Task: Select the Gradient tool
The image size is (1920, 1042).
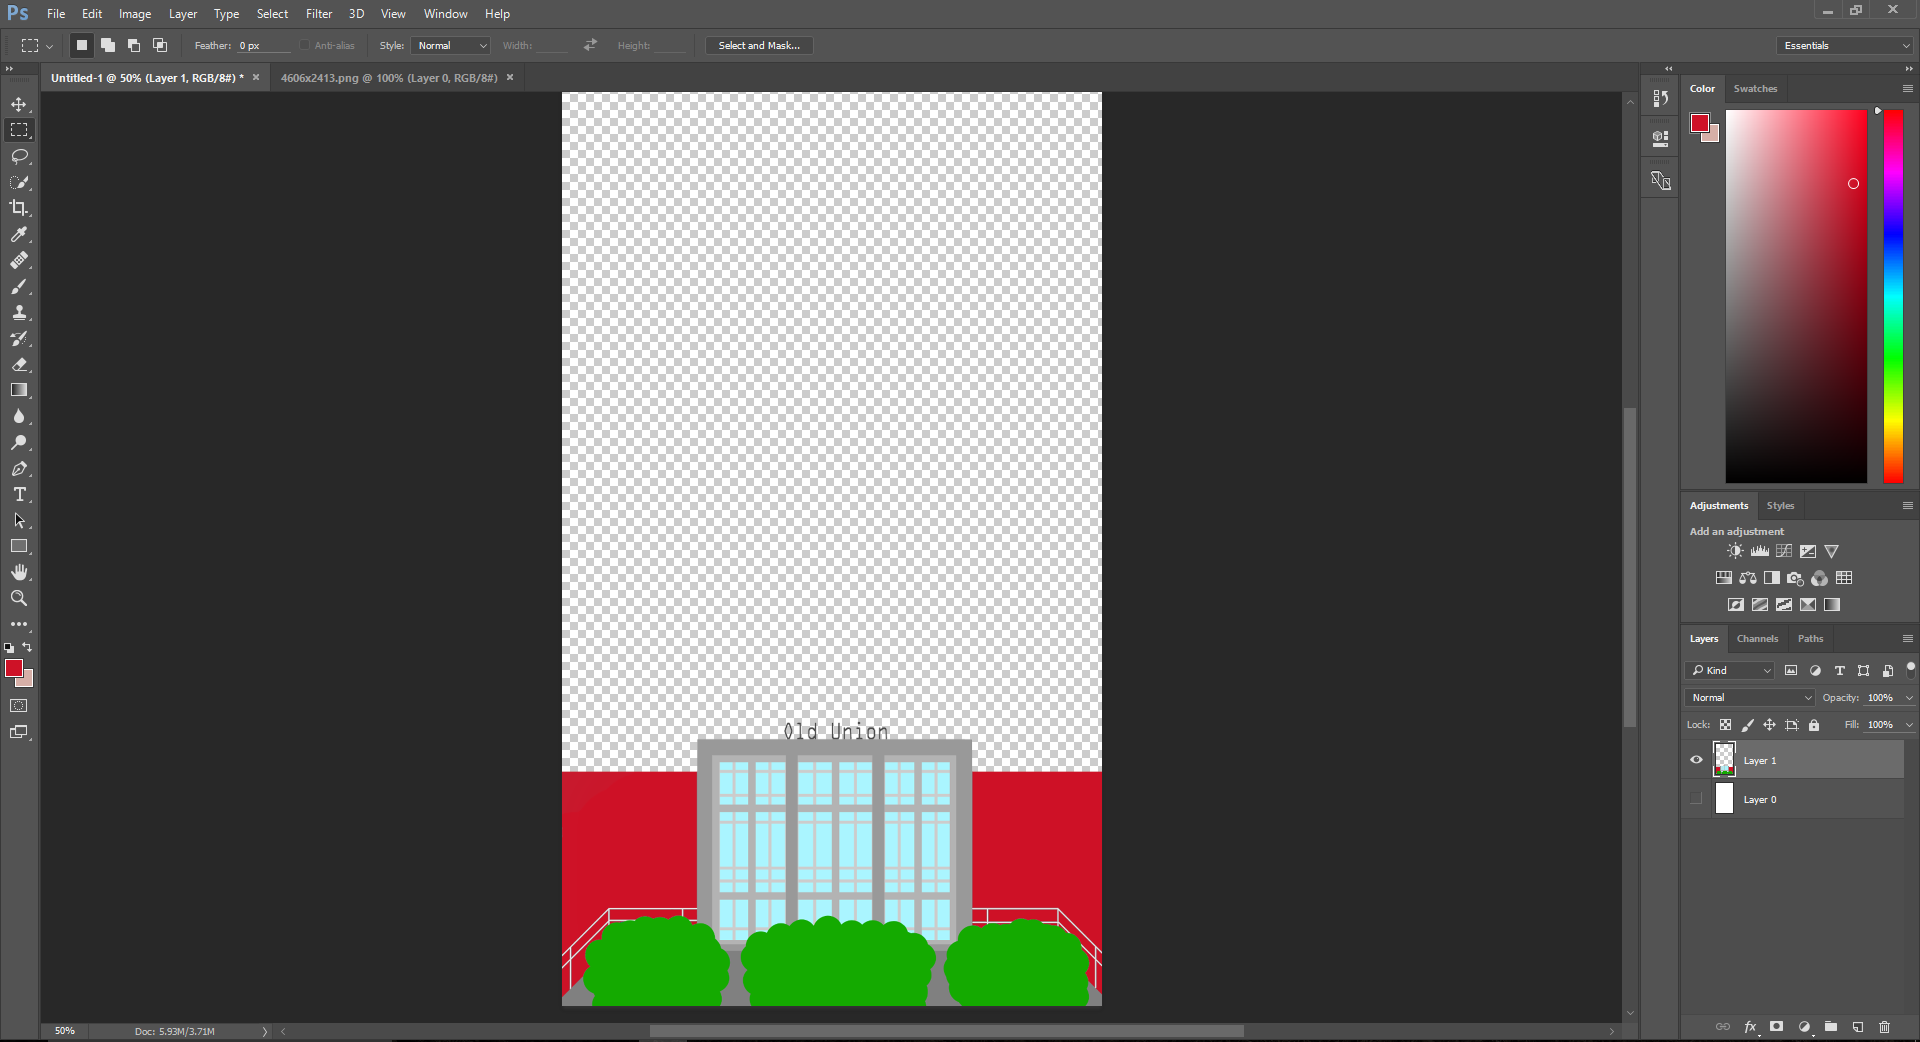Action: pos(19,390)
